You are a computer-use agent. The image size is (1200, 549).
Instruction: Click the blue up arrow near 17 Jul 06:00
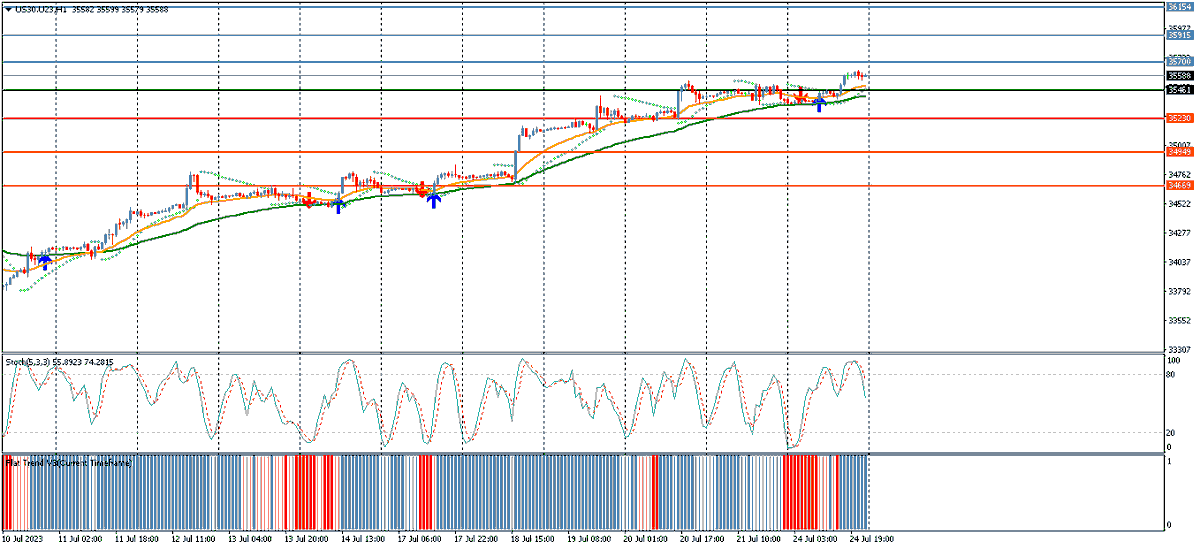[x=433, y=200]
